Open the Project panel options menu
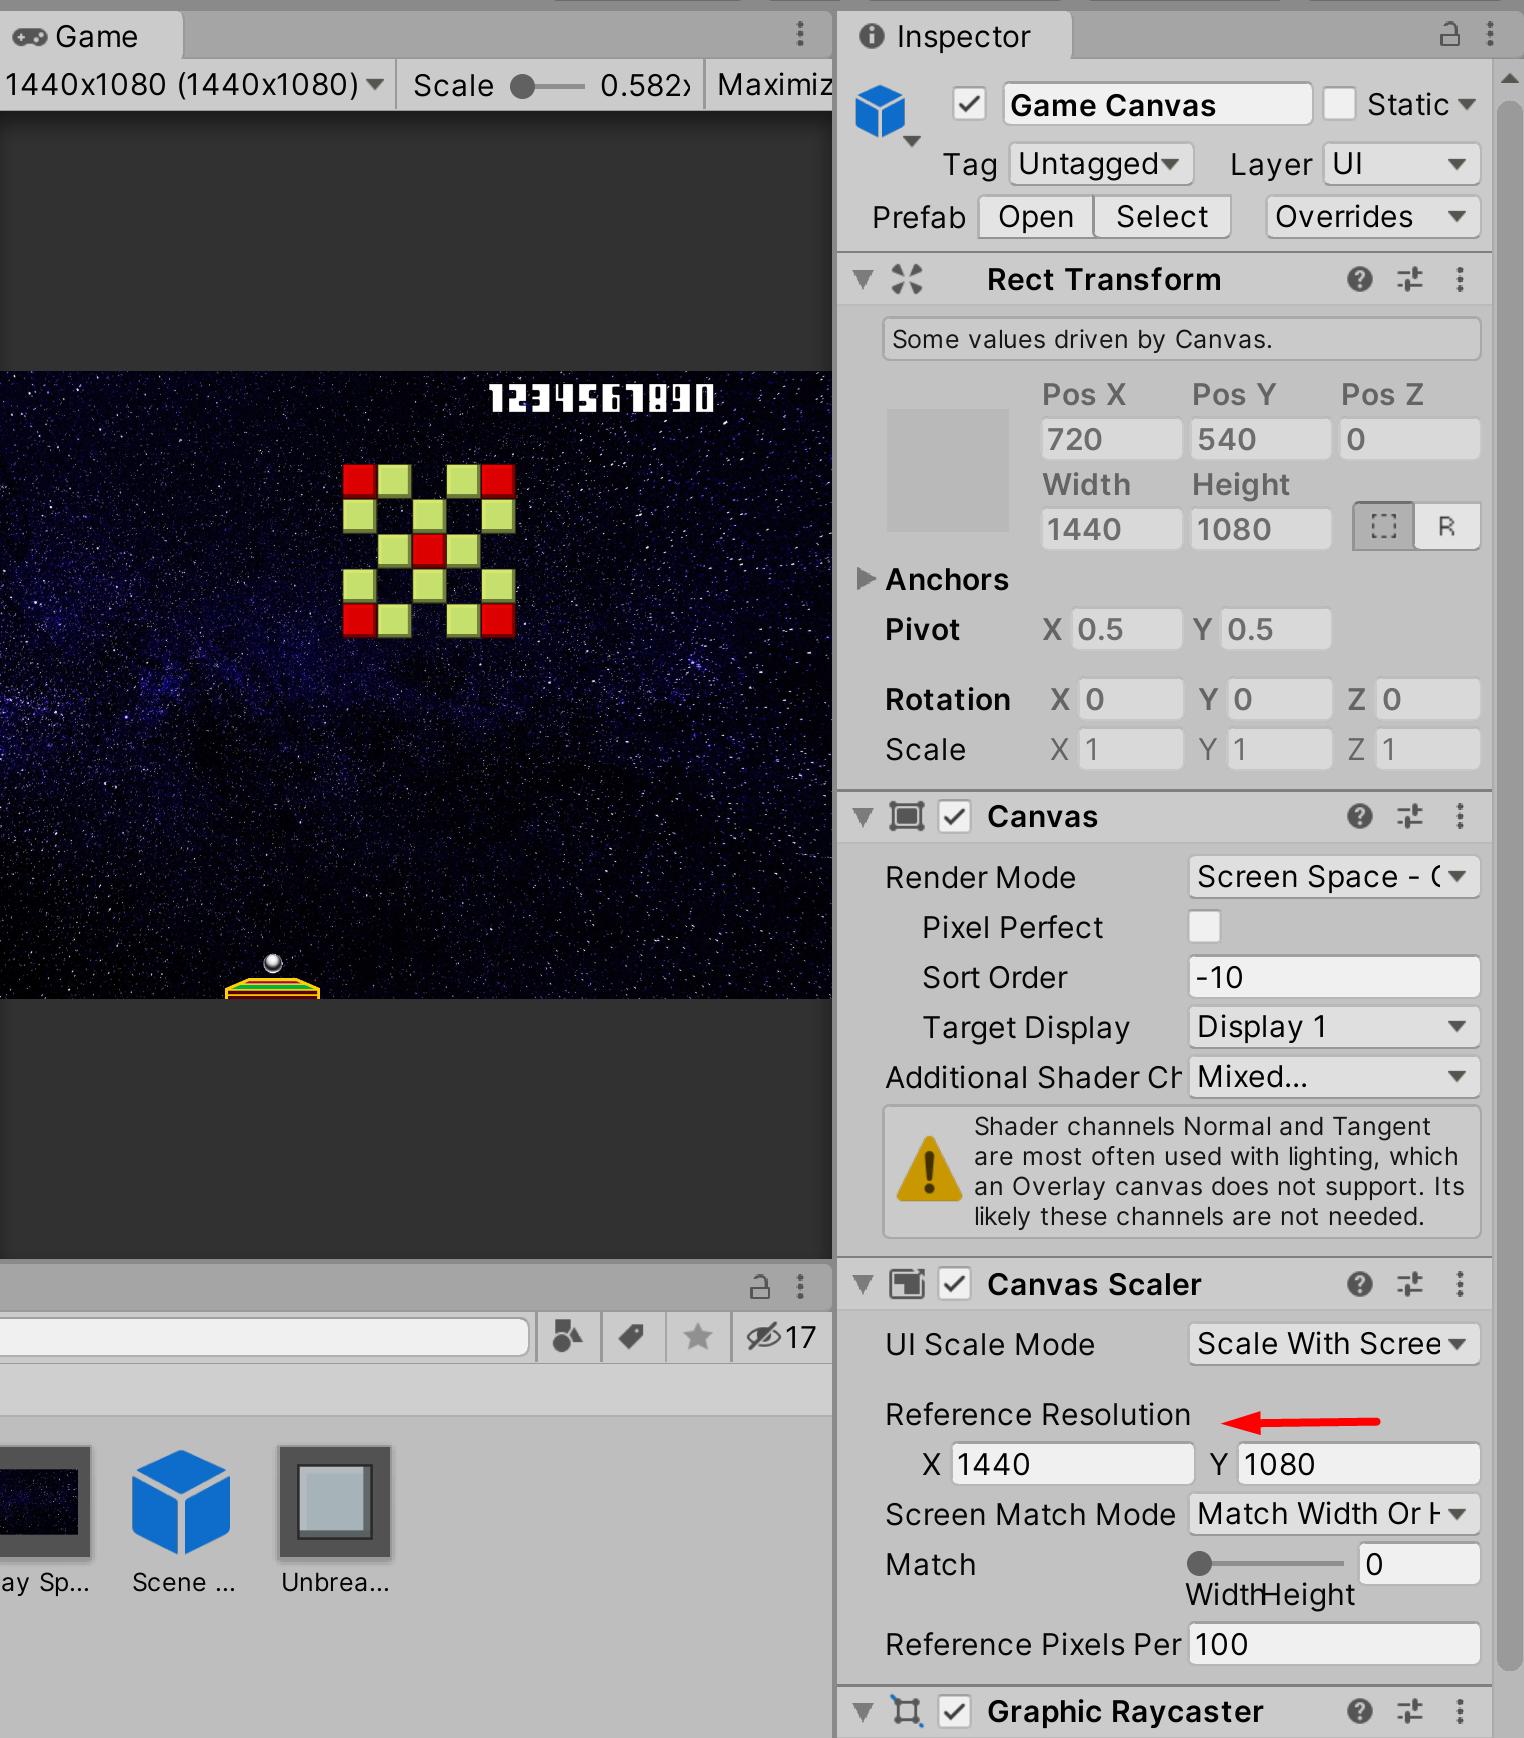The height and width of the screenshot is (1738, 1524). click(800, 1286)
